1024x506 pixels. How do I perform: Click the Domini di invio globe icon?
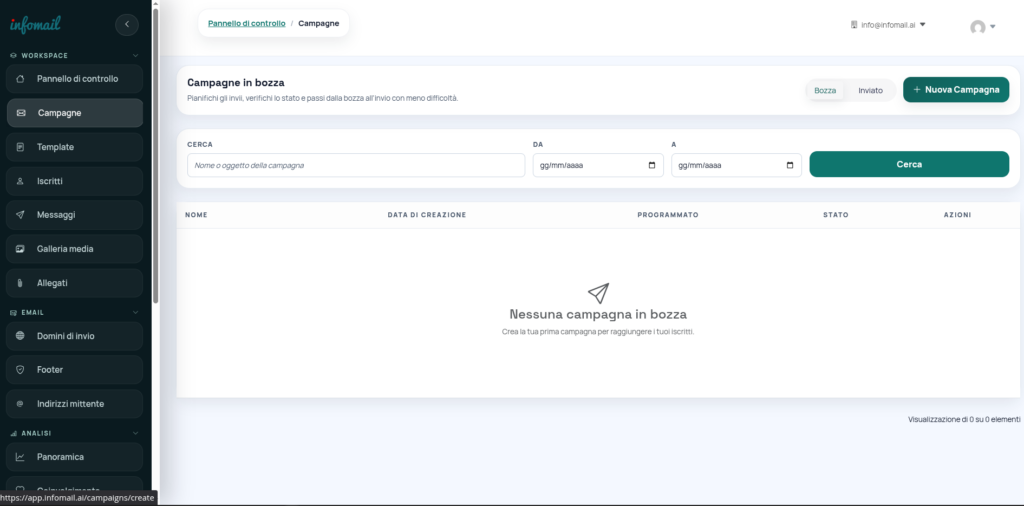point(21,336)
